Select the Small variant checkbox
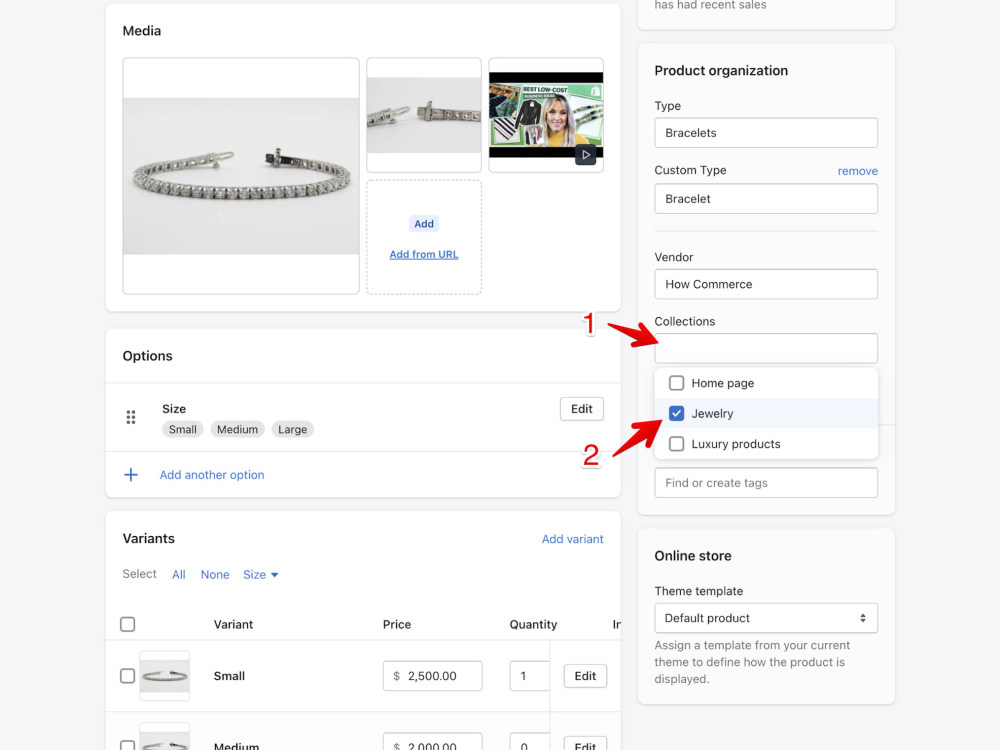 pos(128,675)
